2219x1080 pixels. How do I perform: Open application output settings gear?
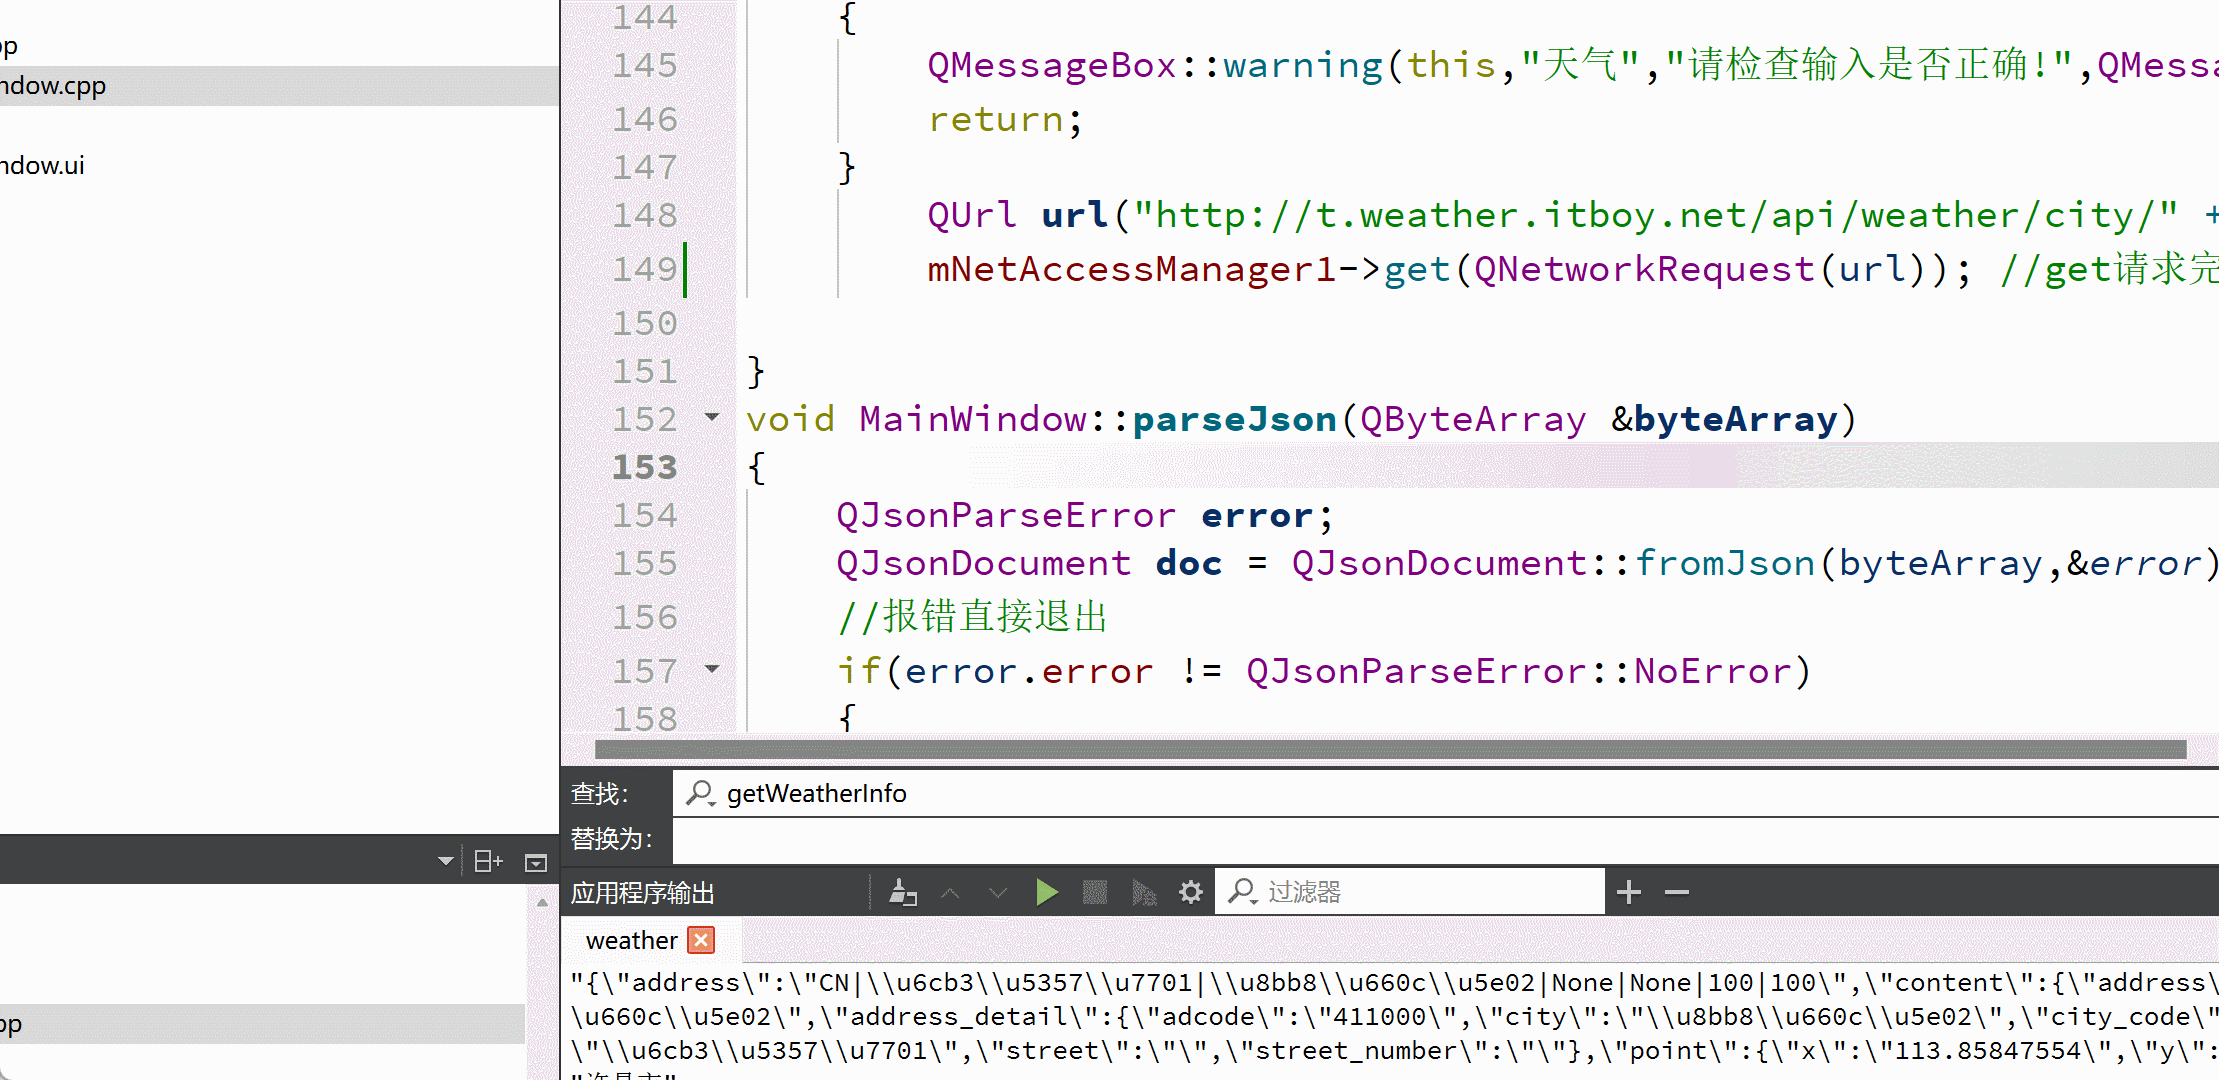(x=1190, y=892)
